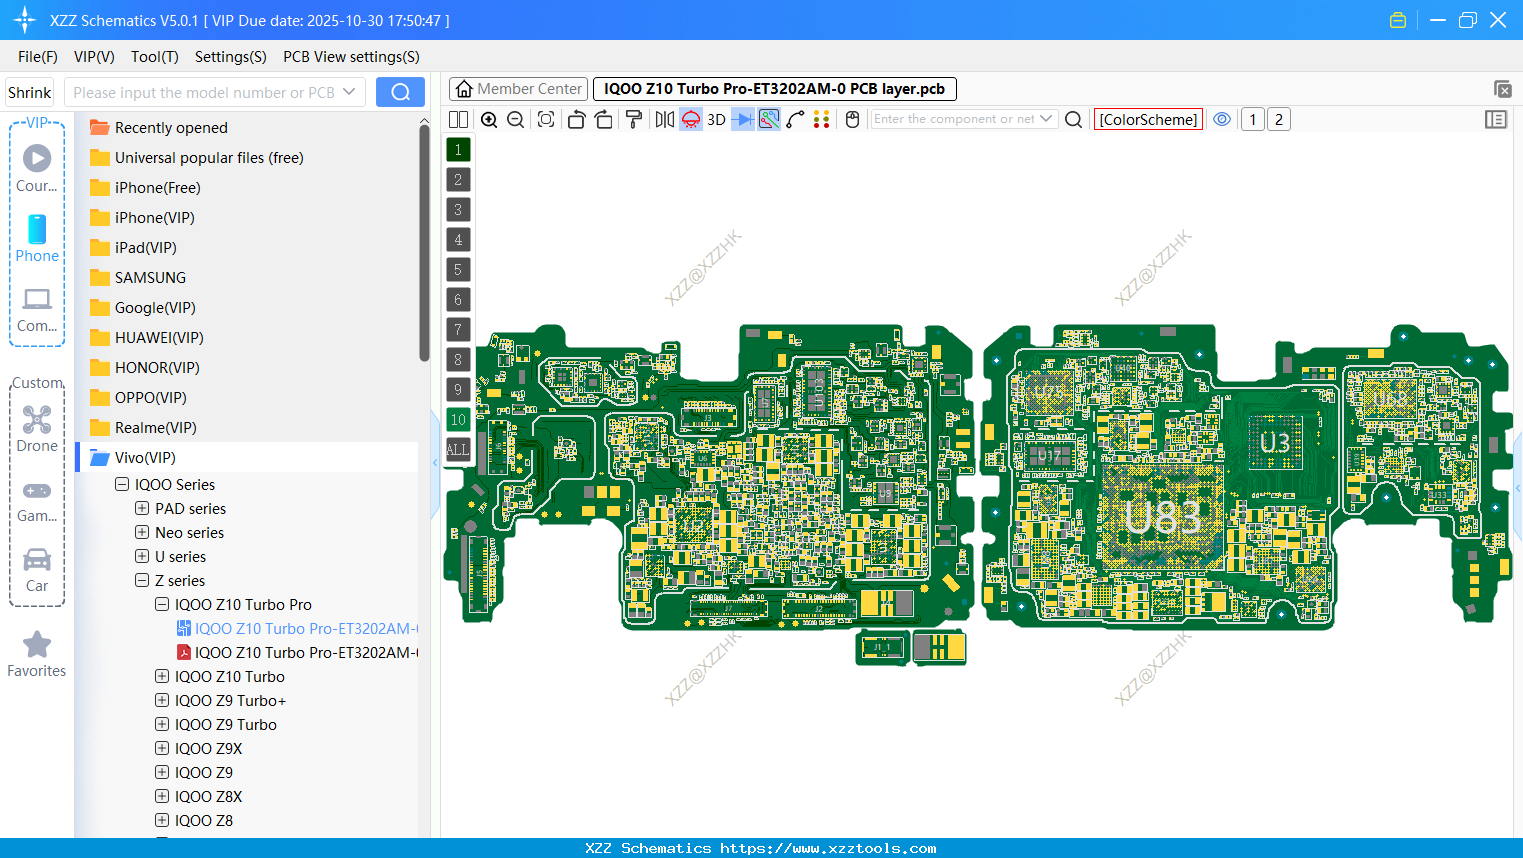This screenshot has width=1523, height=858.
Task: Zoom in on the PCB view
Action: (x=489, y=119)
